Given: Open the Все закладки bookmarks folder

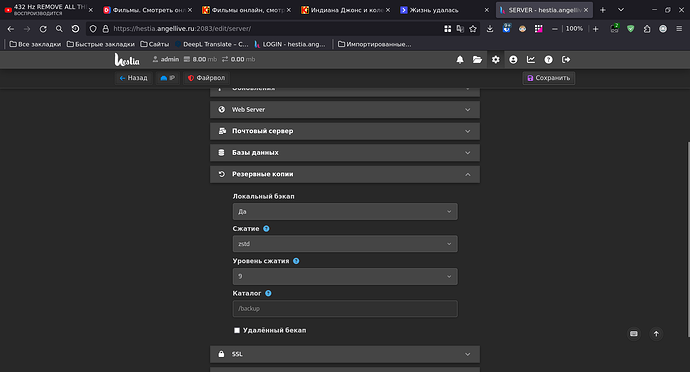Looking at the screenshot, I should pos(35,44).
